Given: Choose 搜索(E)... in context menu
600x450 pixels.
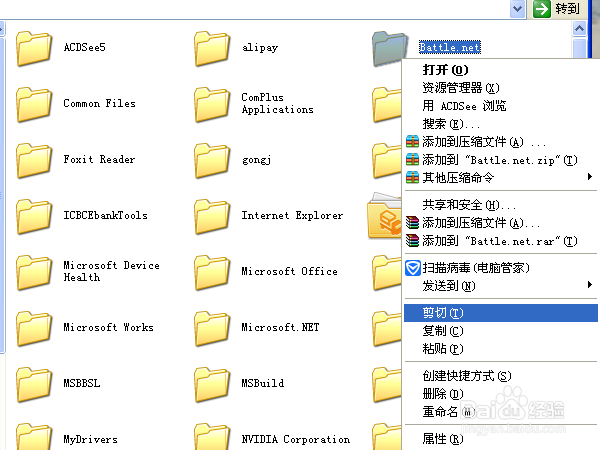Looking at the screenshot, I should point(501,124).
